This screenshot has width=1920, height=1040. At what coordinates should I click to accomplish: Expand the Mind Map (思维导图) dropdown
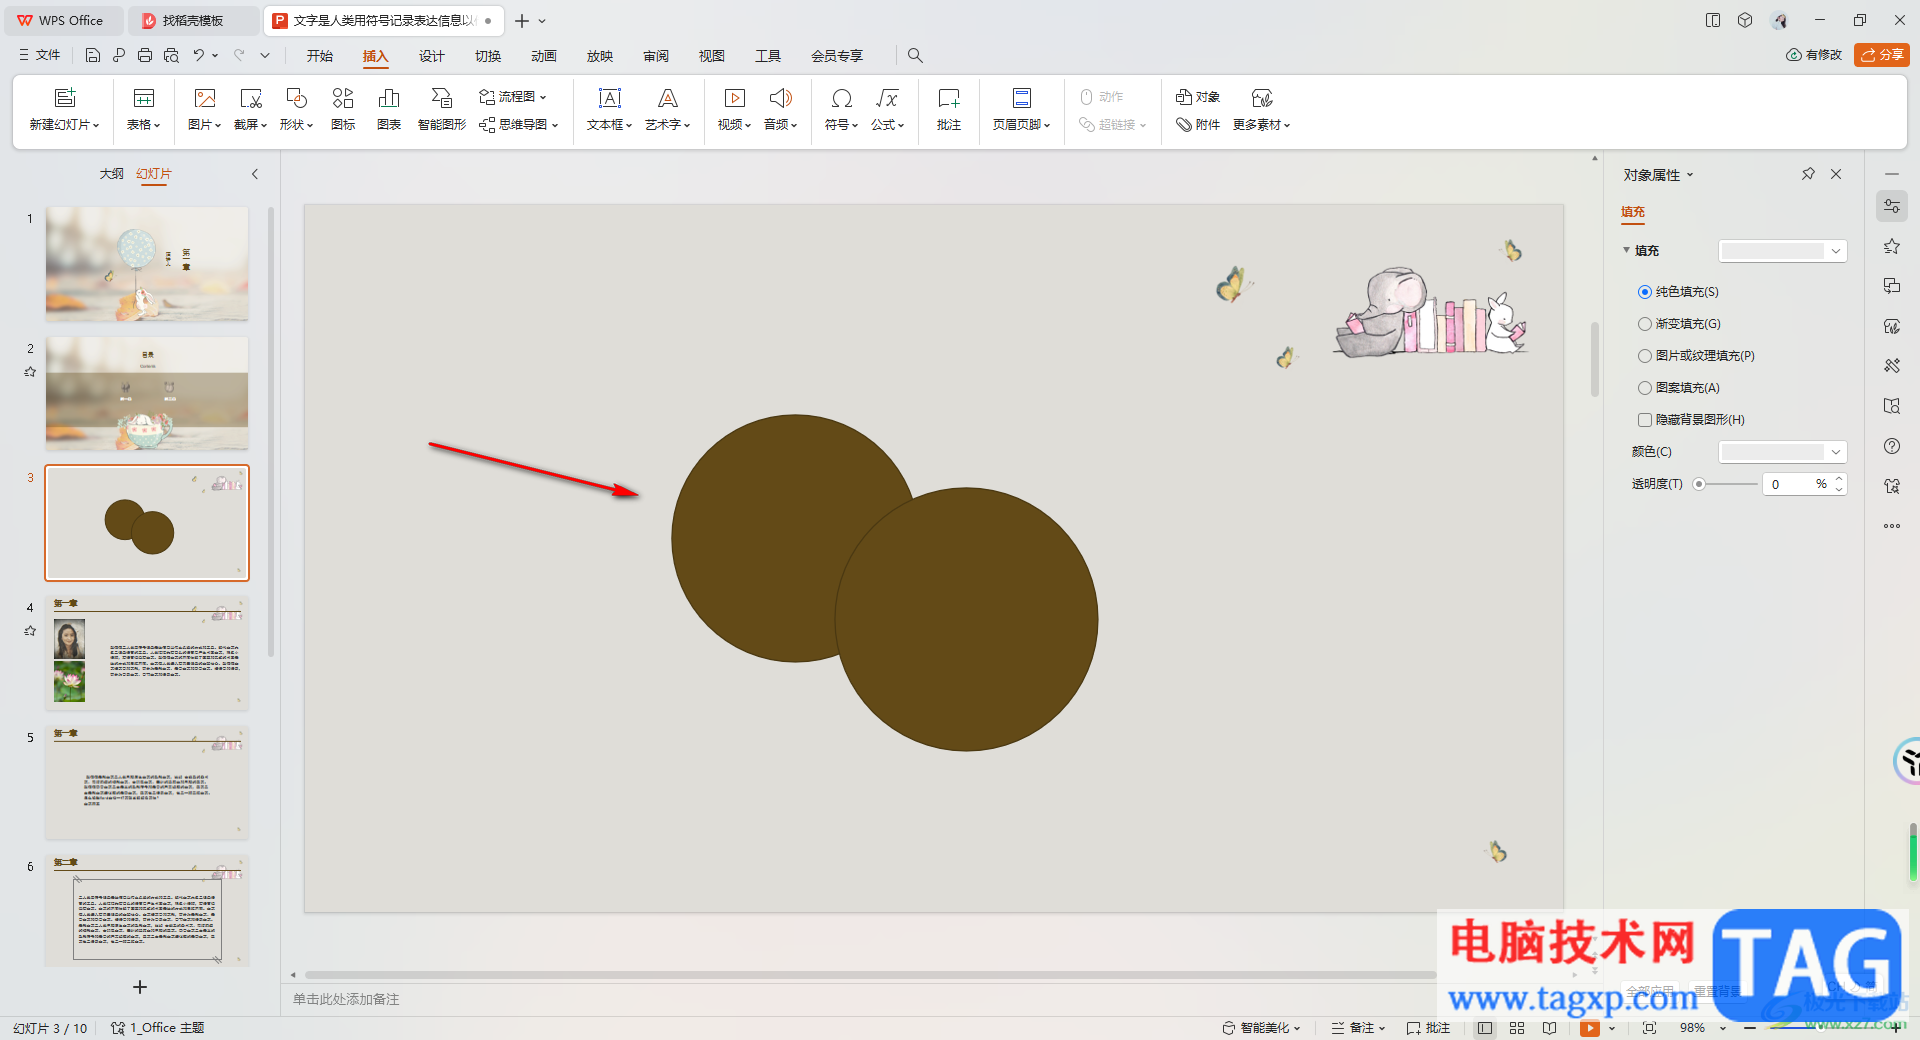tap(555, 125)
